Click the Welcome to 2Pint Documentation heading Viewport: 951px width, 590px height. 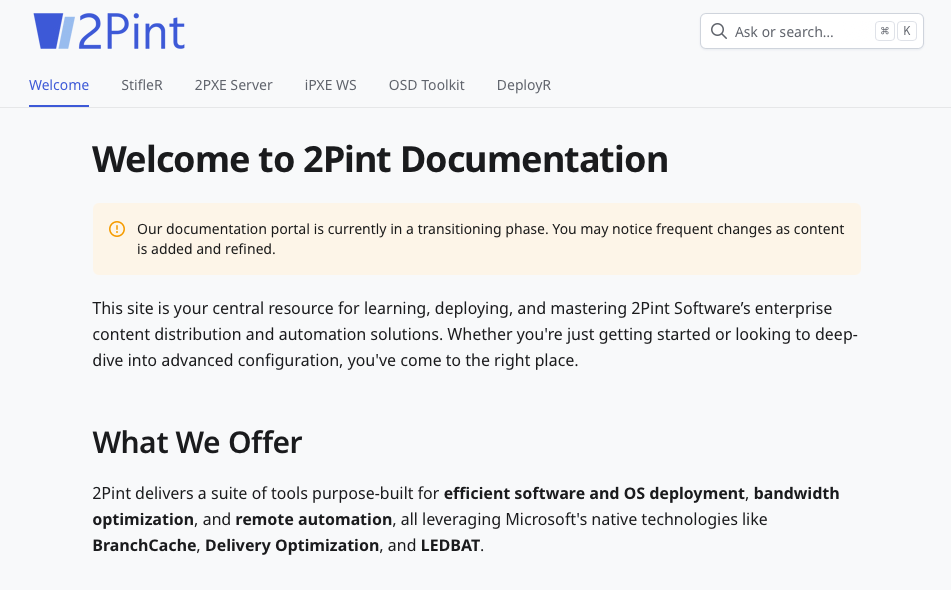(380, 159)
